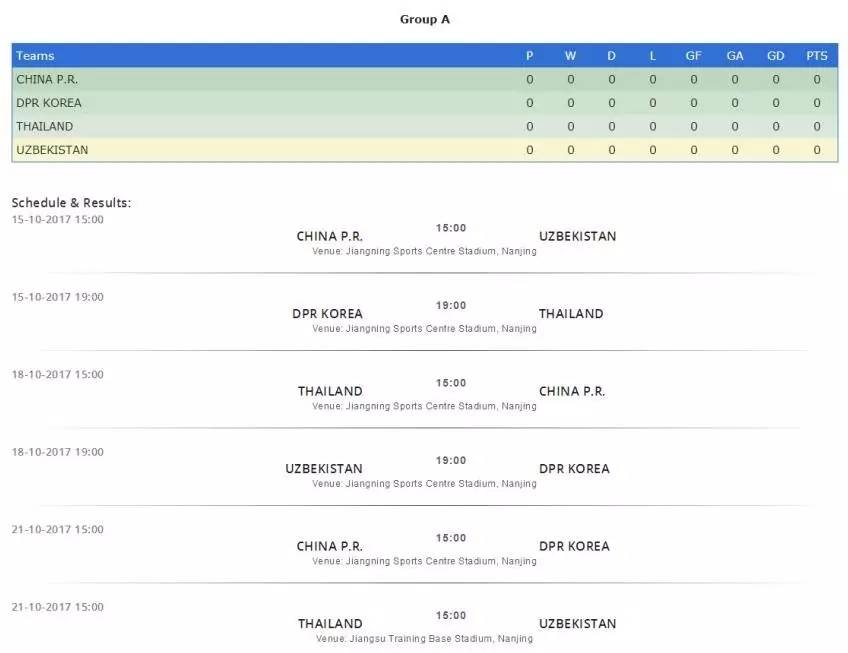The image size is (848, 653).
Task: Click the "PTS" column header
Action: 817,56
